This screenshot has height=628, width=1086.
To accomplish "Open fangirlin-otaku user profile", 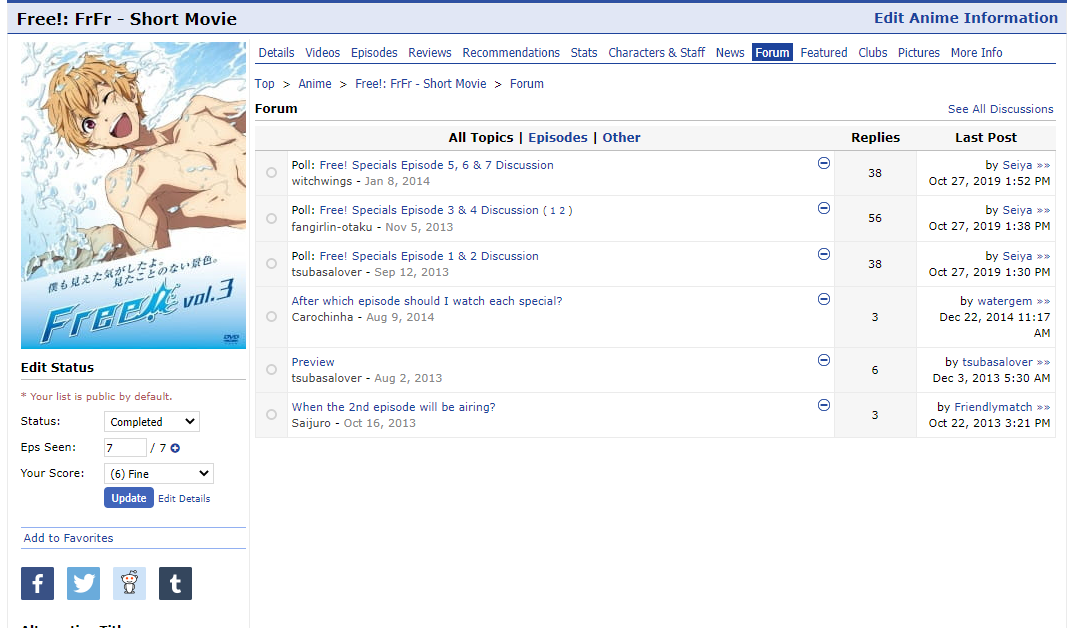I will point(332,227).
